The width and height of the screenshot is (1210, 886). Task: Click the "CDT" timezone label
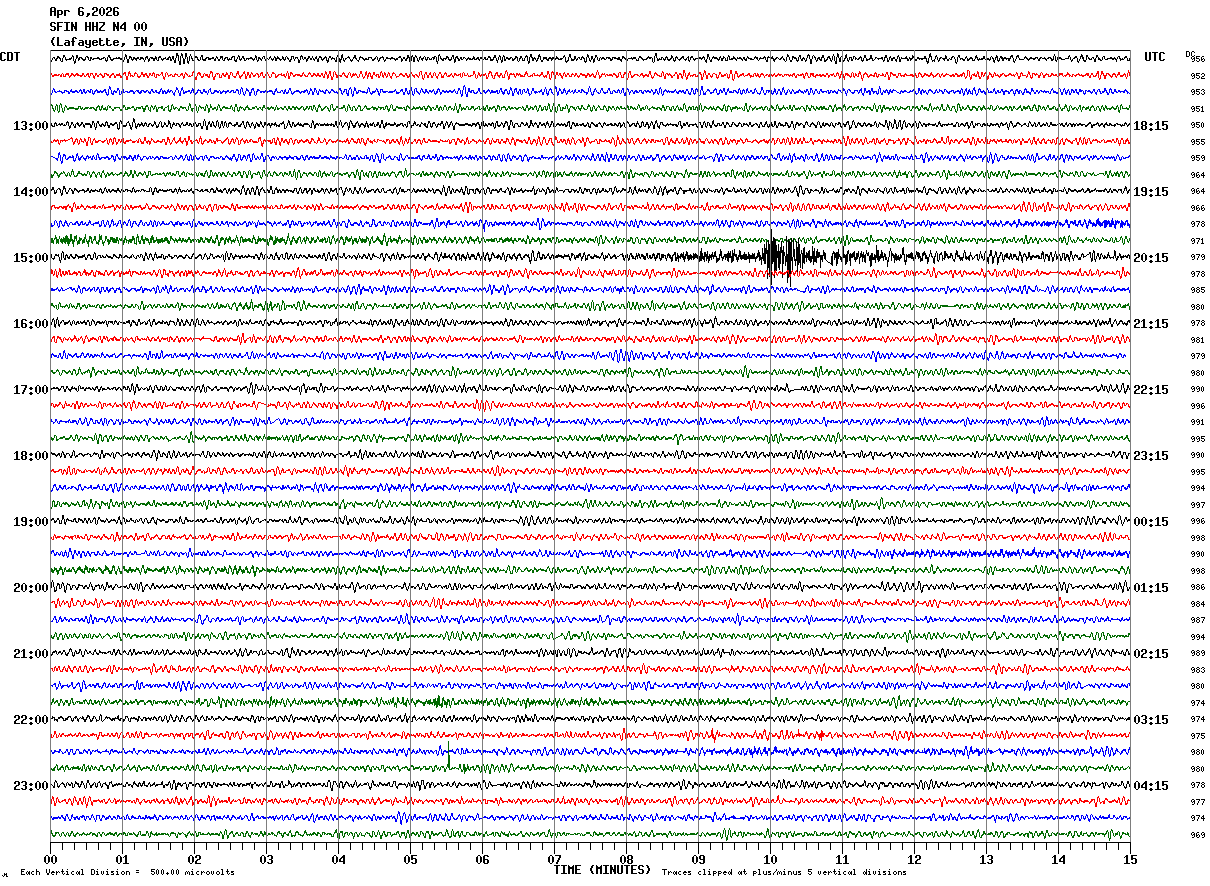(x=10, y=57)
